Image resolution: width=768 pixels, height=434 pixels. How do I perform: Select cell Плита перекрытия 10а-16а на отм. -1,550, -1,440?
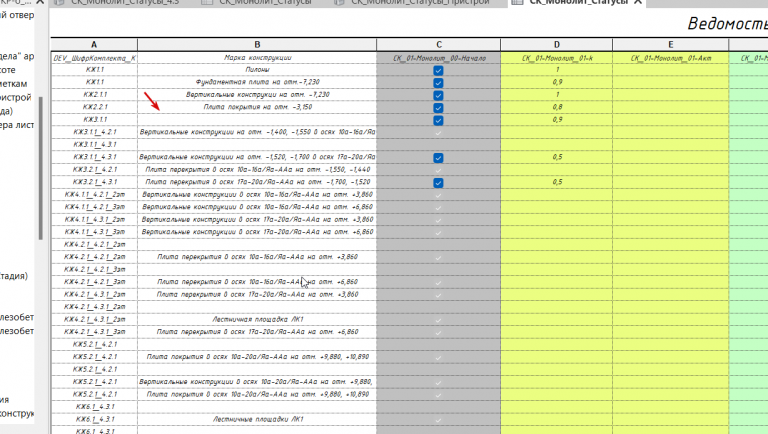tap(257, 169)
